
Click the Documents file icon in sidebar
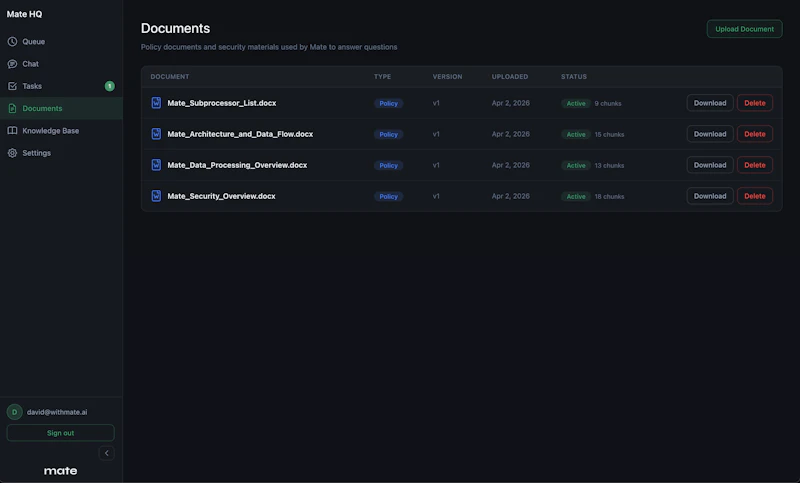(x=12, y=108)
